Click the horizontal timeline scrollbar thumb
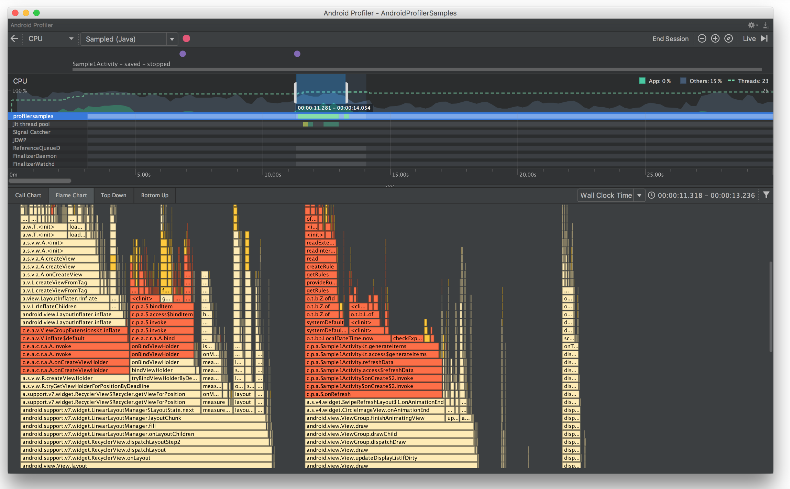The height and width of the screenshot is (489, 790). tap(40, 181)
